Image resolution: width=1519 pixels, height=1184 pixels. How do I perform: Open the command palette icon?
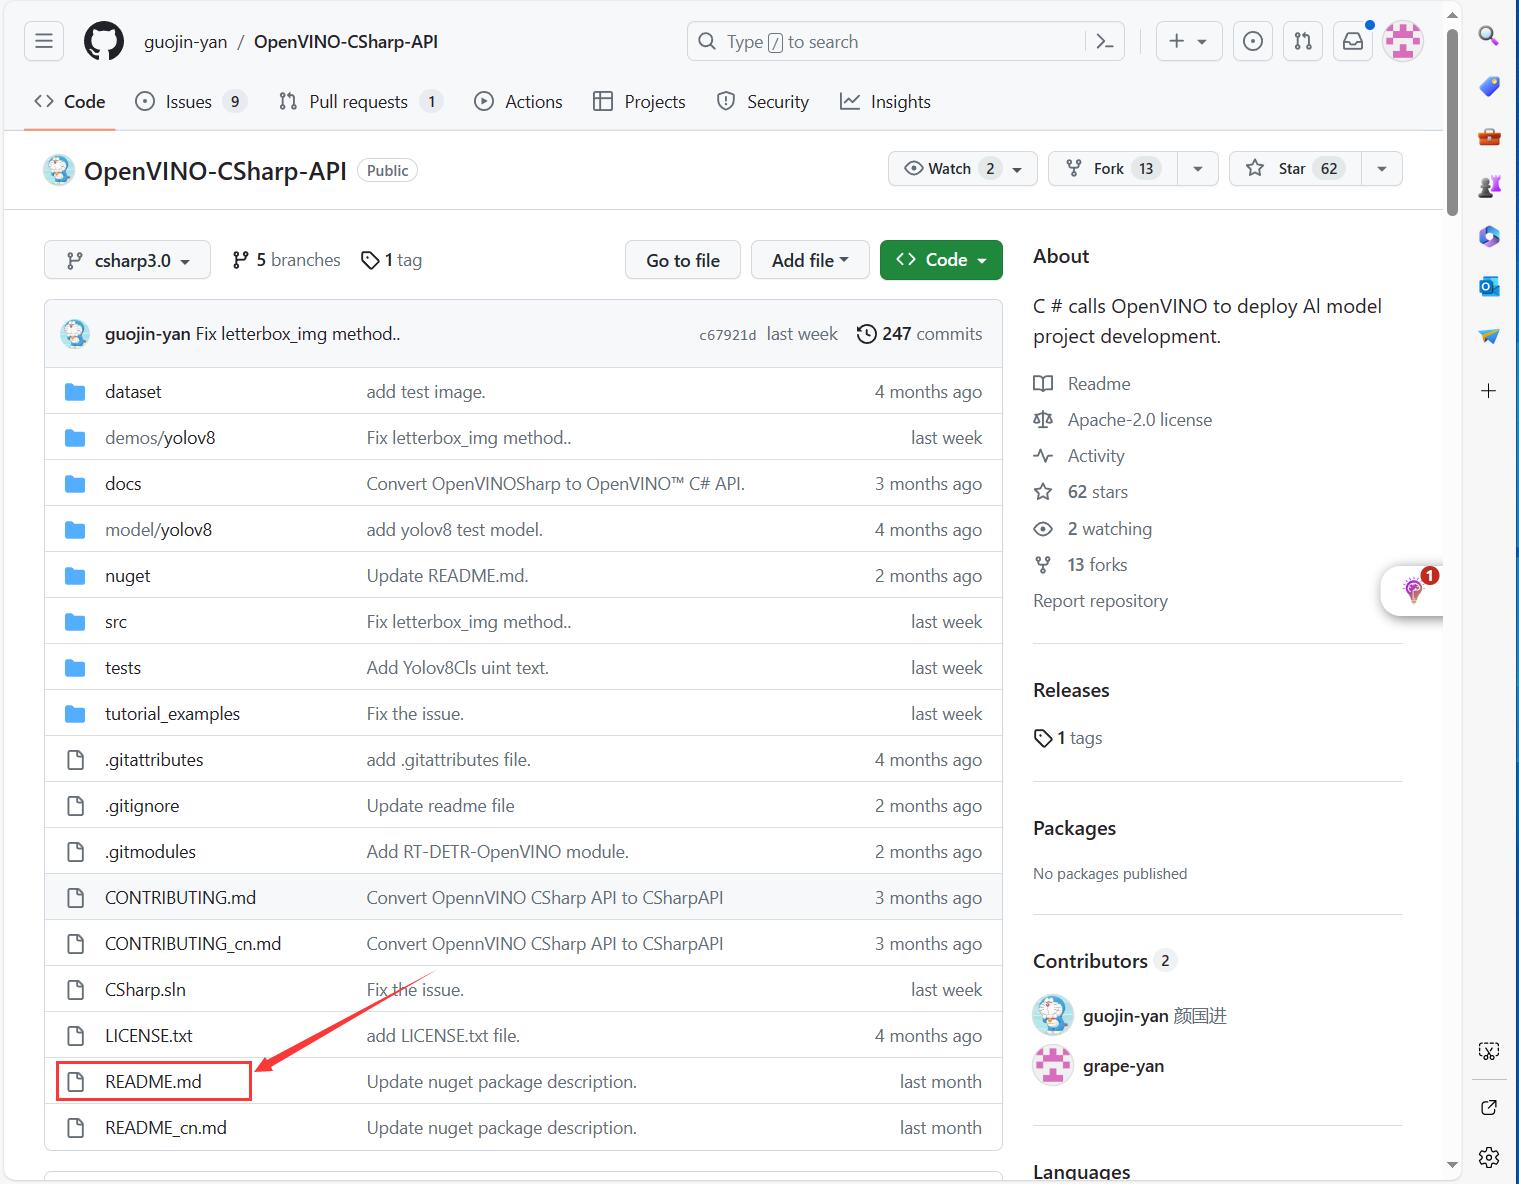pyautogui.click(x=1105, y=42)
